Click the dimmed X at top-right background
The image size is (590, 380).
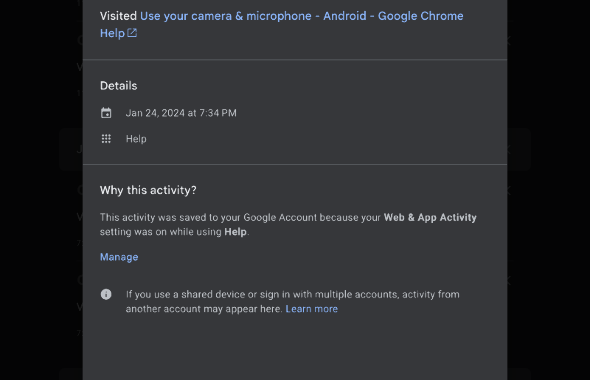click(509, 40)
